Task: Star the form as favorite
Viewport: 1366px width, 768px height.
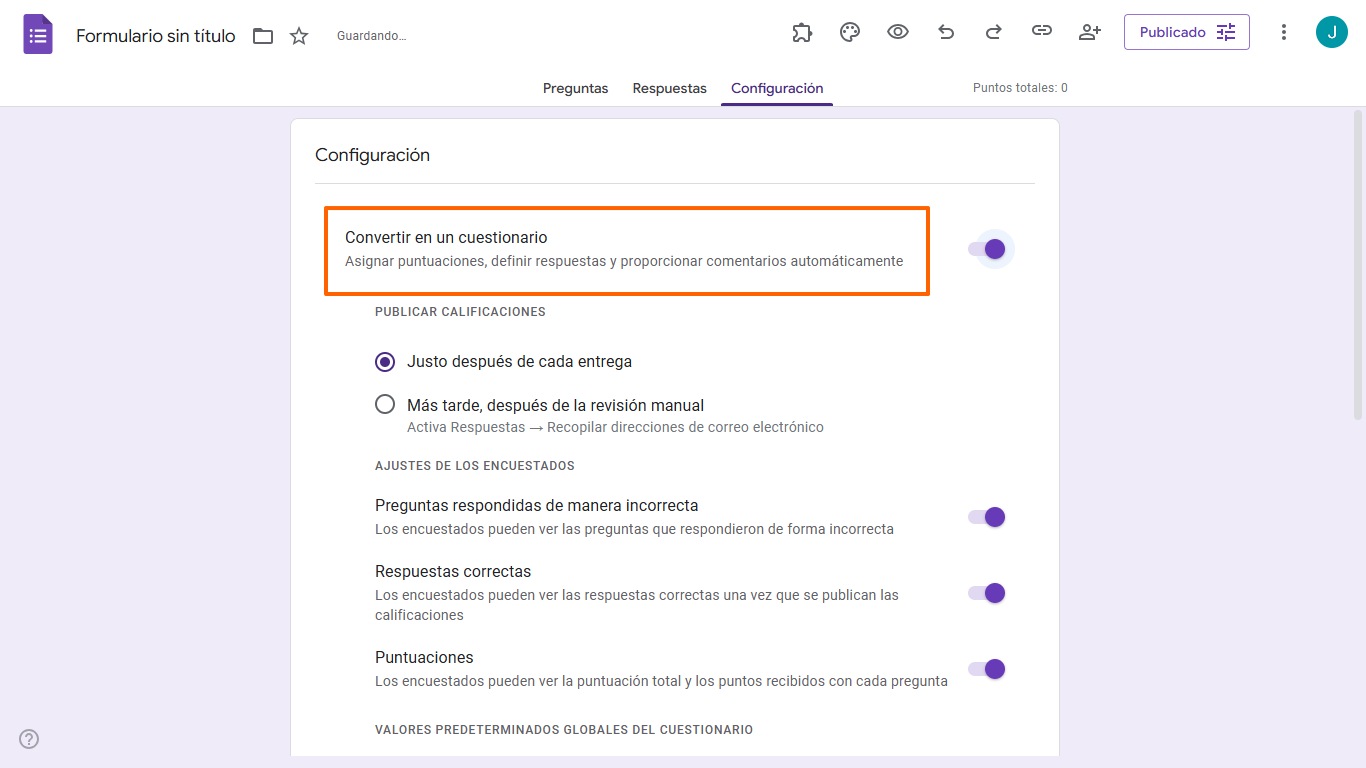Action: (298, 35)
